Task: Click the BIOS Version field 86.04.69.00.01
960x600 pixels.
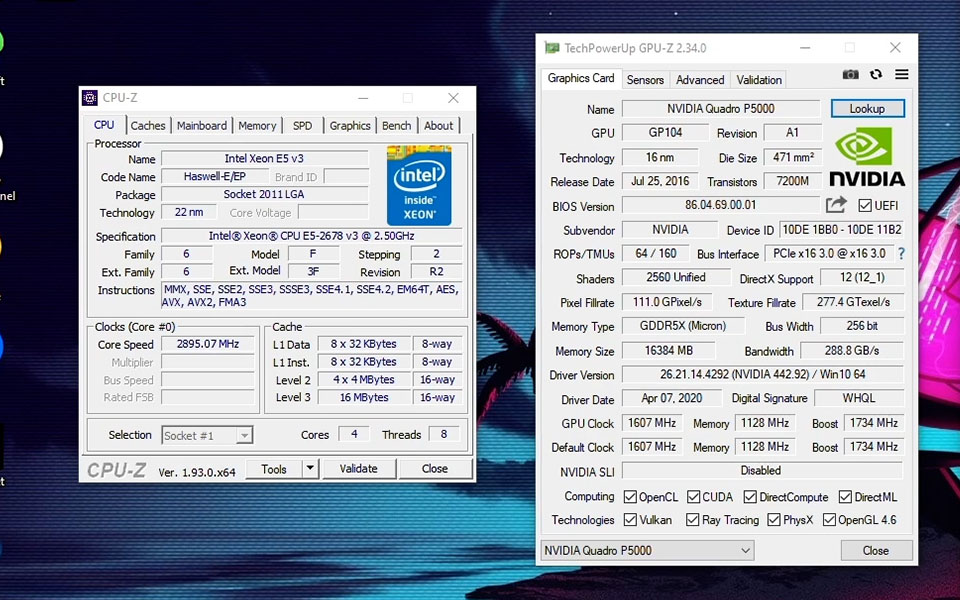Action: (721, 205)
